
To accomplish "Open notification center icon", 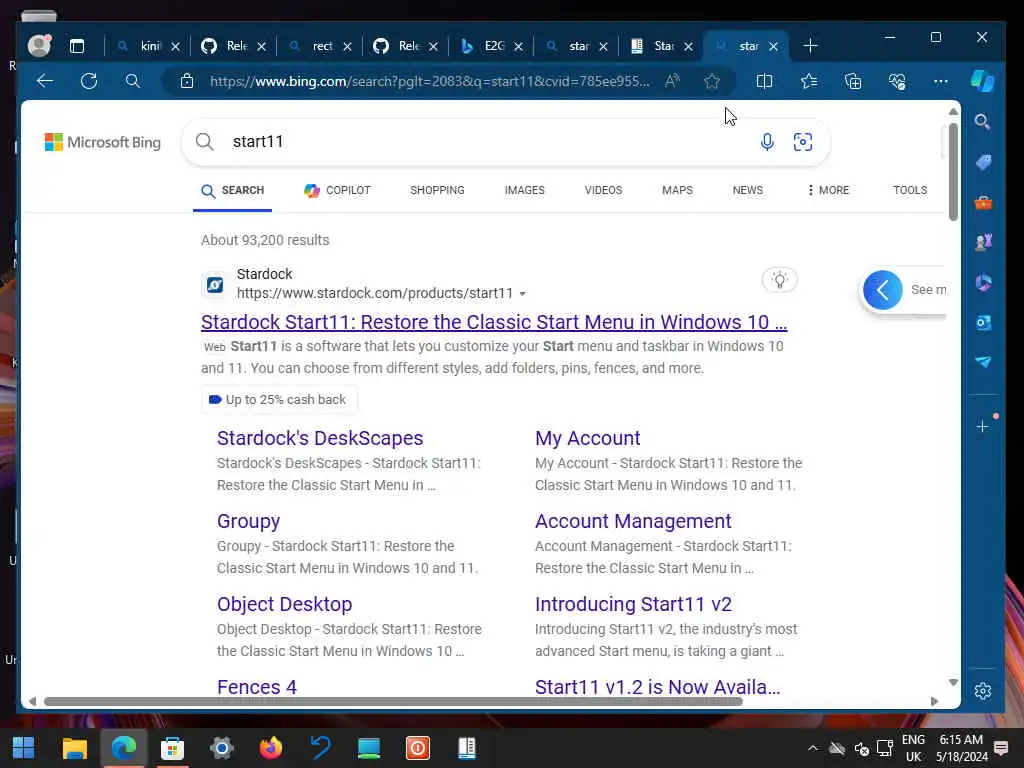I will [x=1000, y=748].
